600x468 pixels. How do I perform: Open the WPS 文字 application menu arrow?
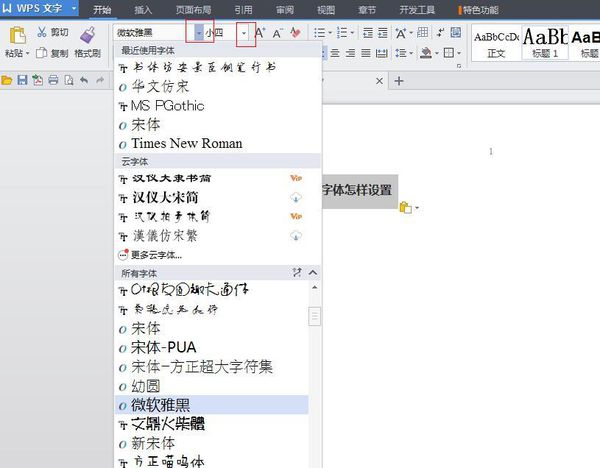(x=73, y=8)
